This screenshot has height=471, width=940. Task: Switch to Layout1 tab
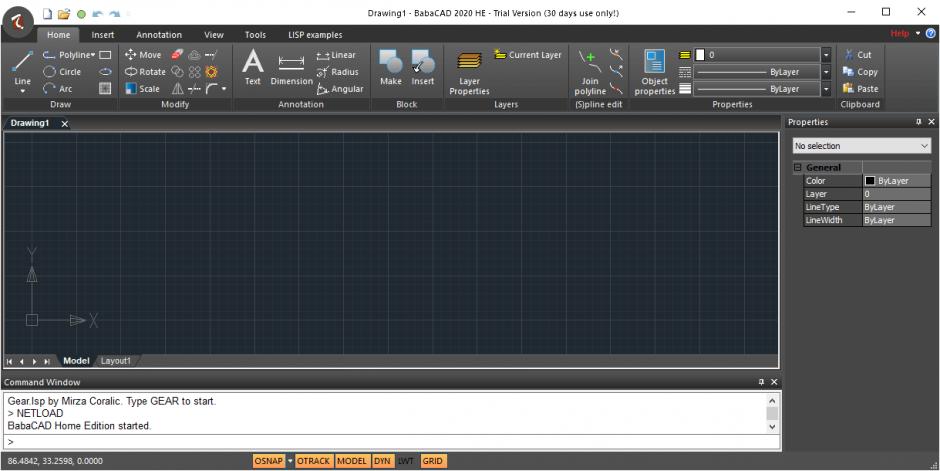[115, 361]
